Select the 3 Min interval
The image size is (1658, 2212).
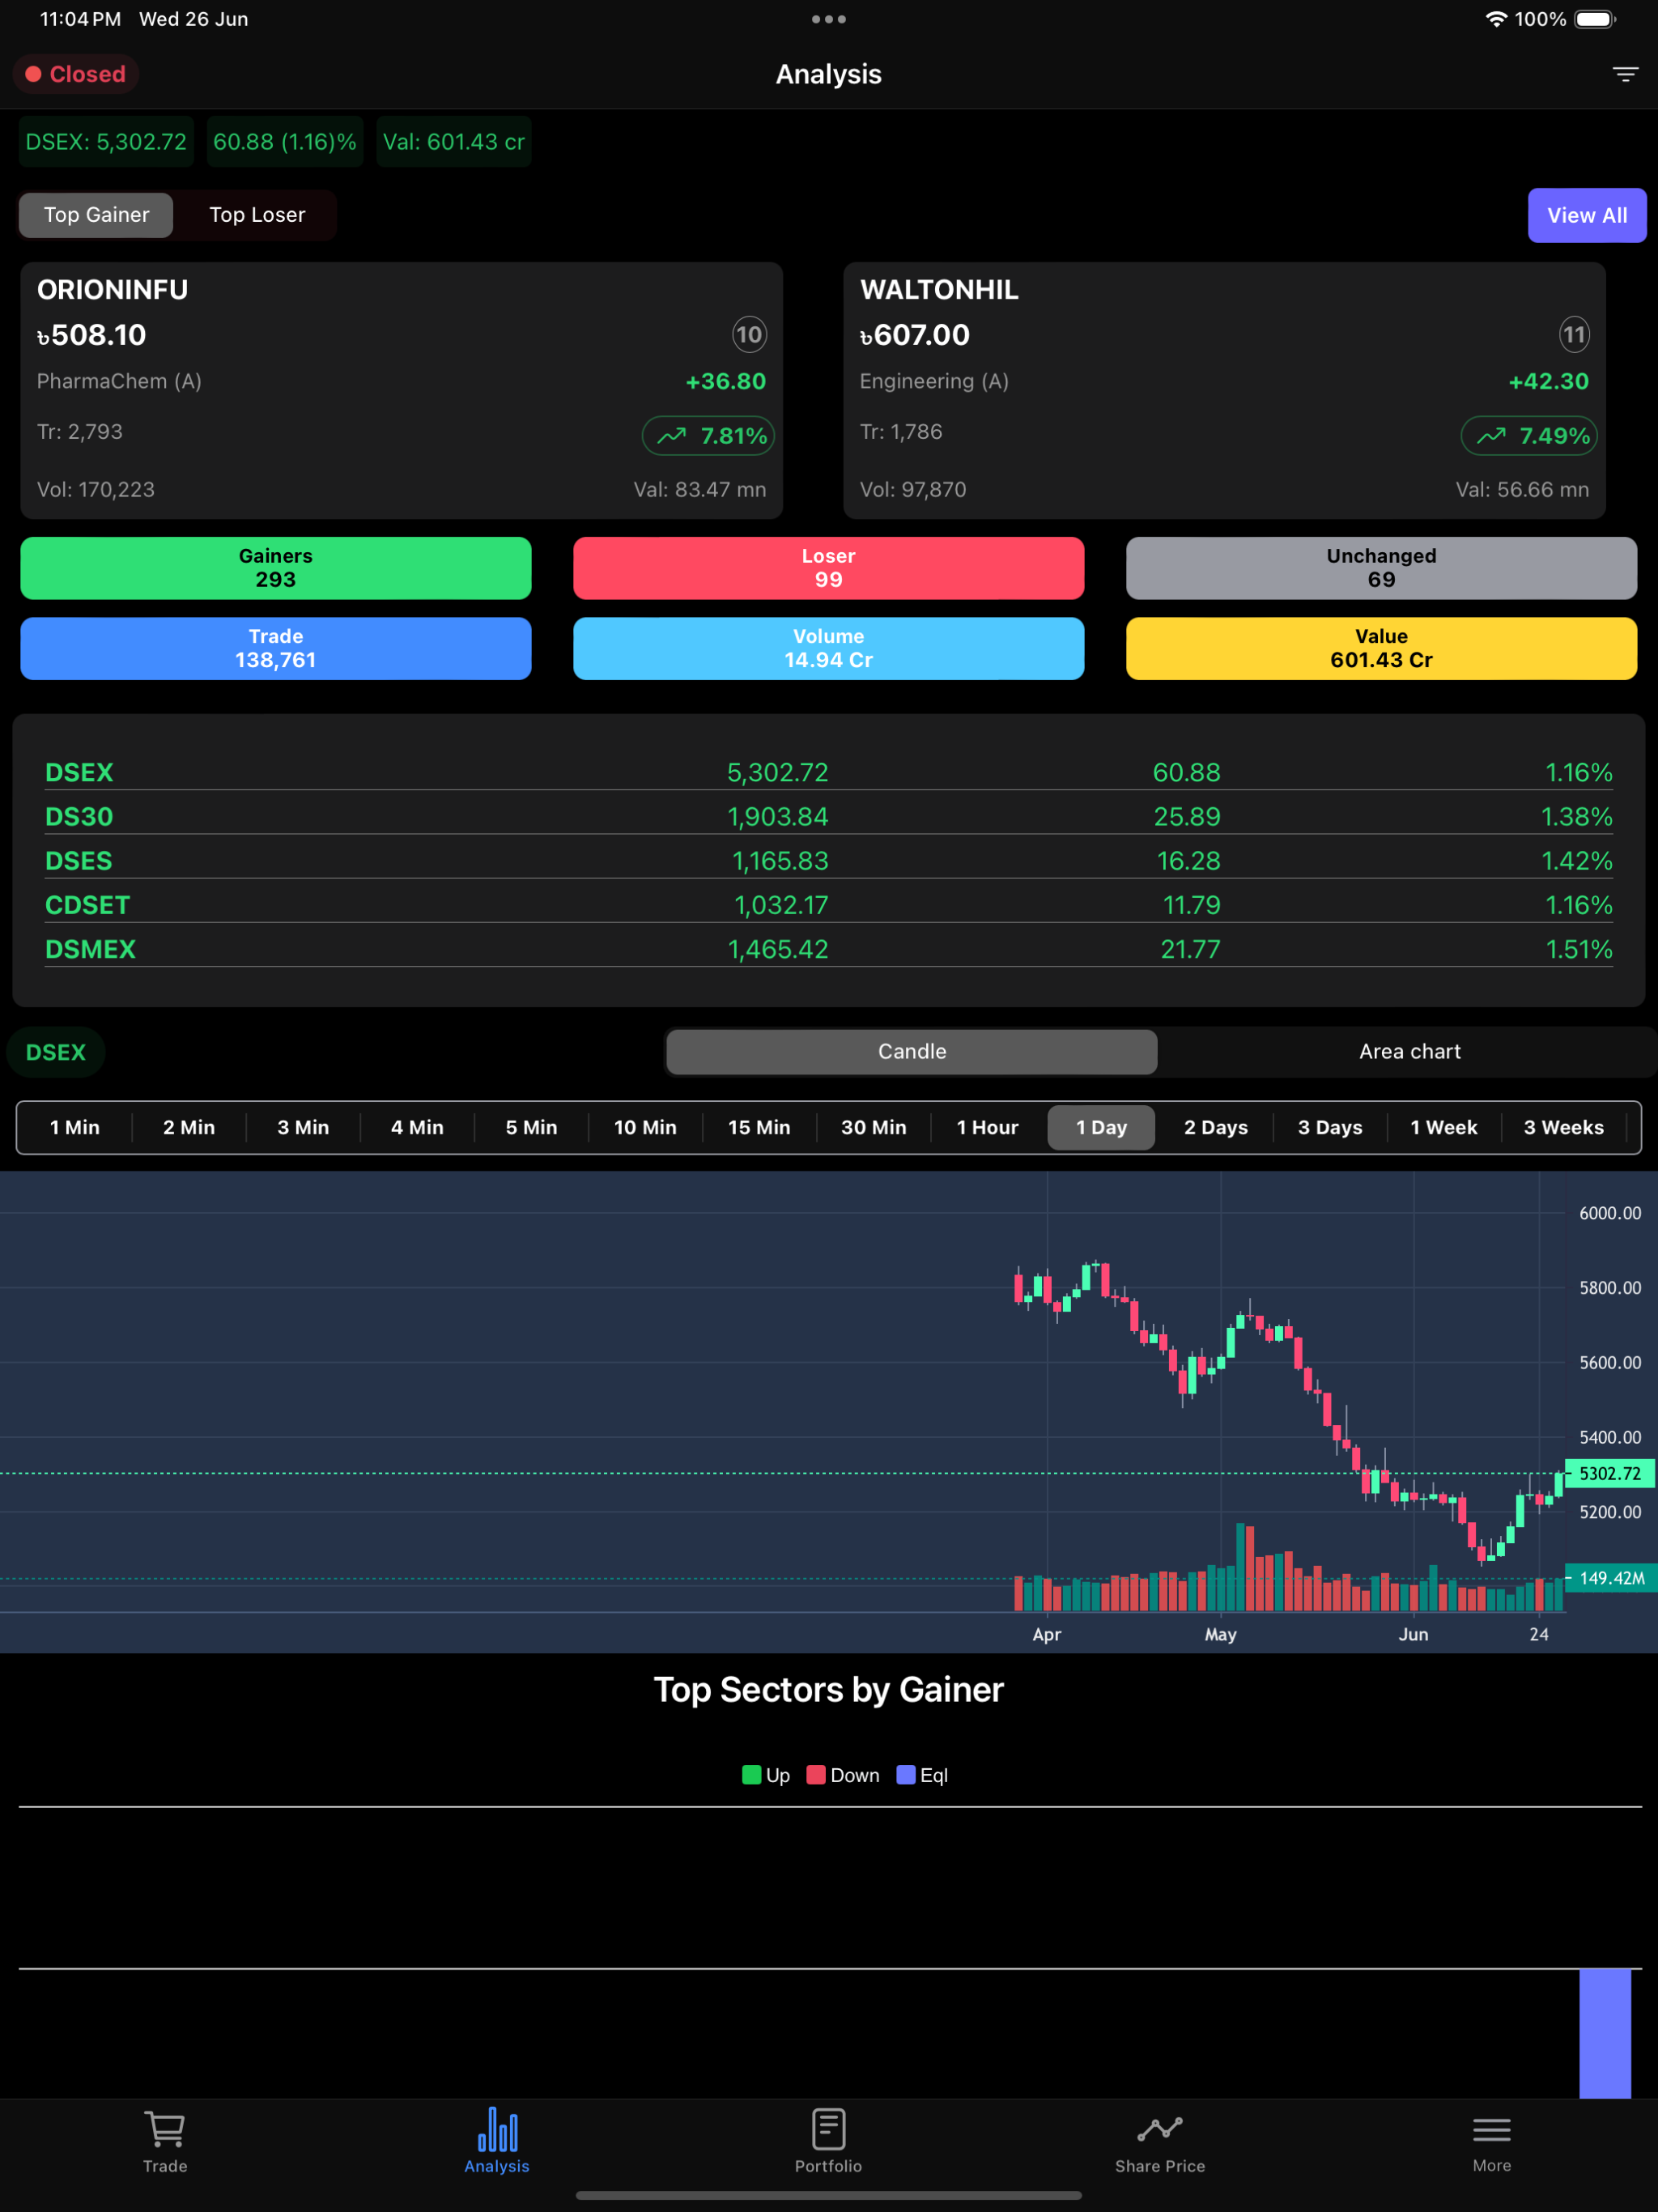coord(303,1127)
